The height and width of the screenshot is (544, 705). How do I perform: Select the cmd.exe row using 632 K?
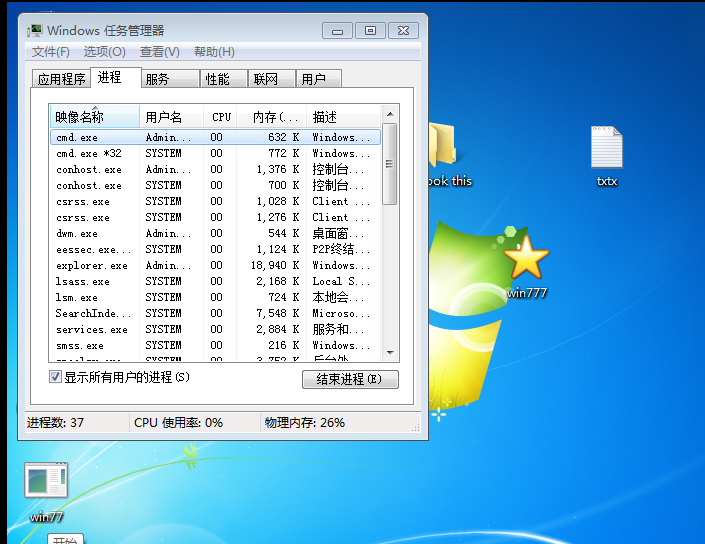coord(215,137)
